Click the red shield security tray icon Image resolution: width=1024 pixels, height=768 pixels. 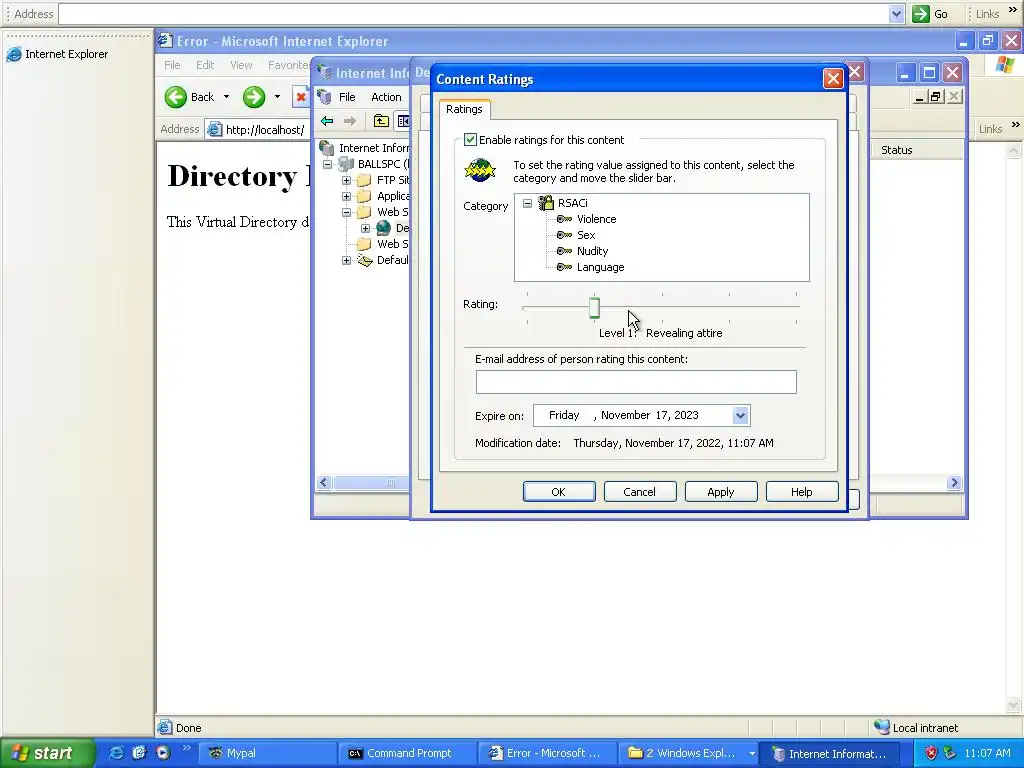click(931, 753)
